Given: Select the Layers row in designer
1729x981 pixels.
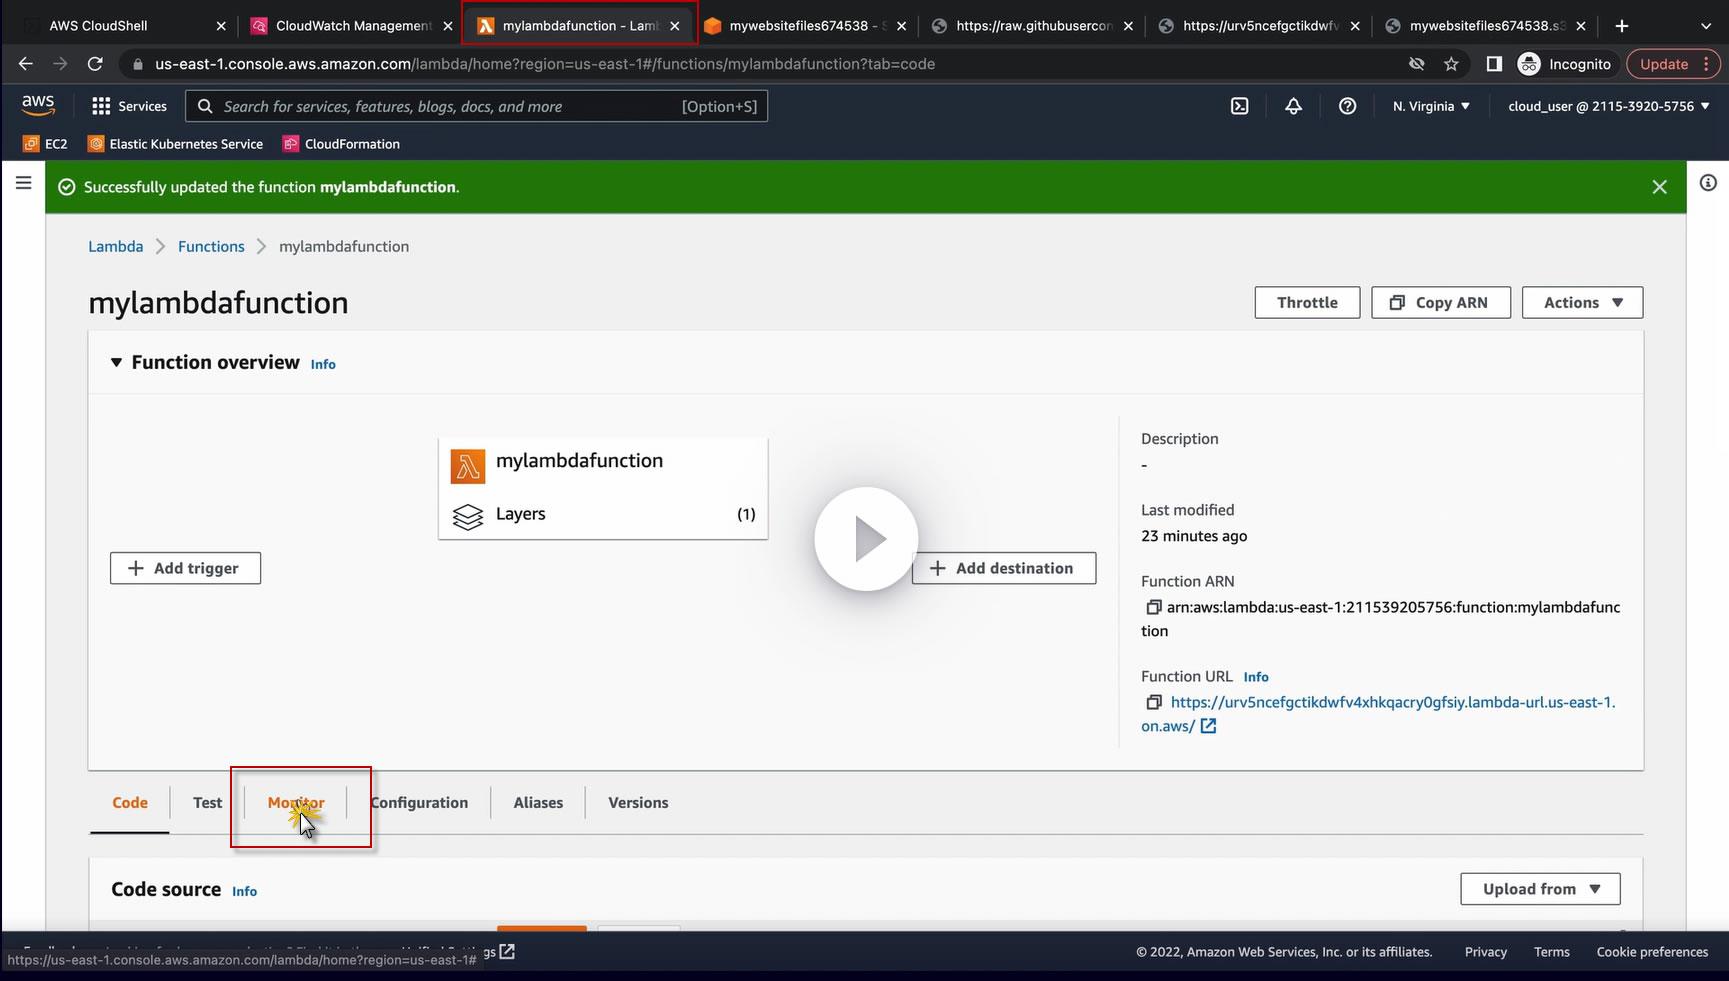Looking at the screenshot, I should (x=603, y=514).
